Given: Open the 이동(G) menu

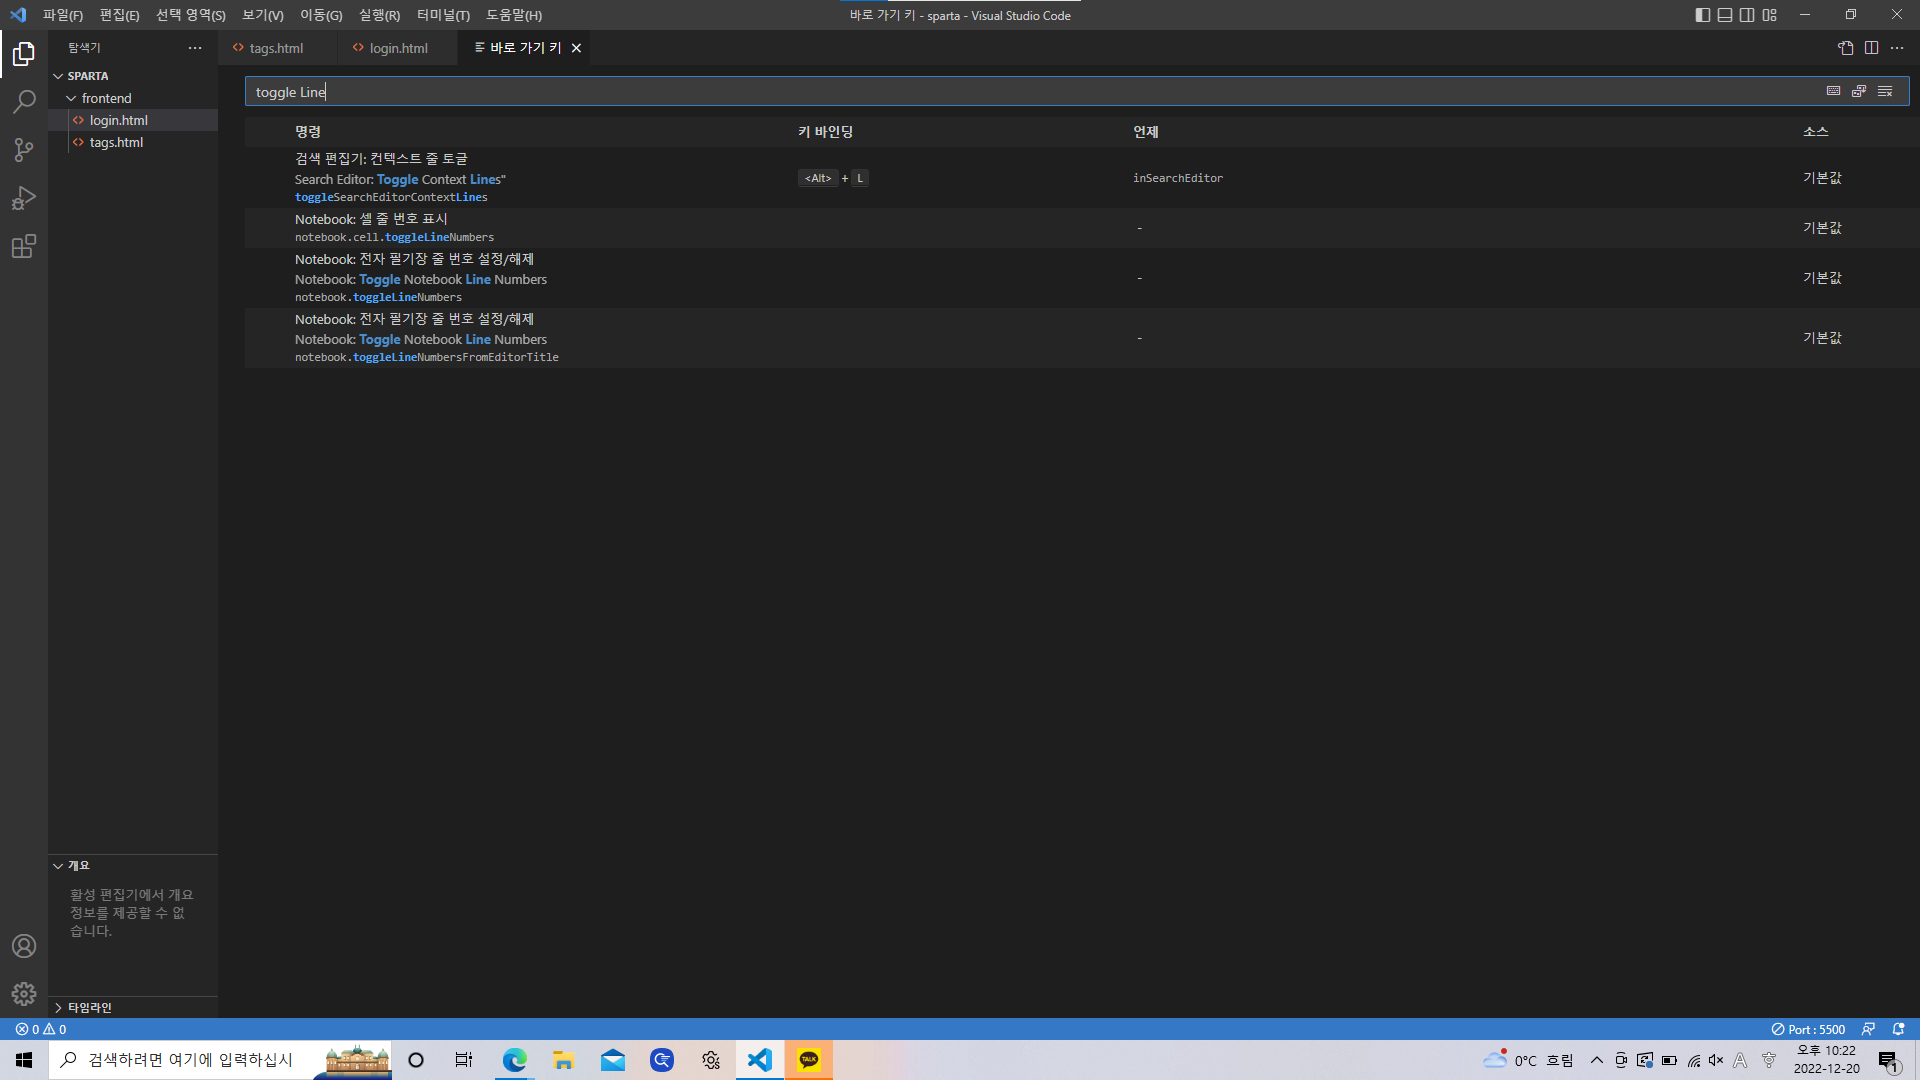Looking at the screenshot, I should click(x=321, y=15).
